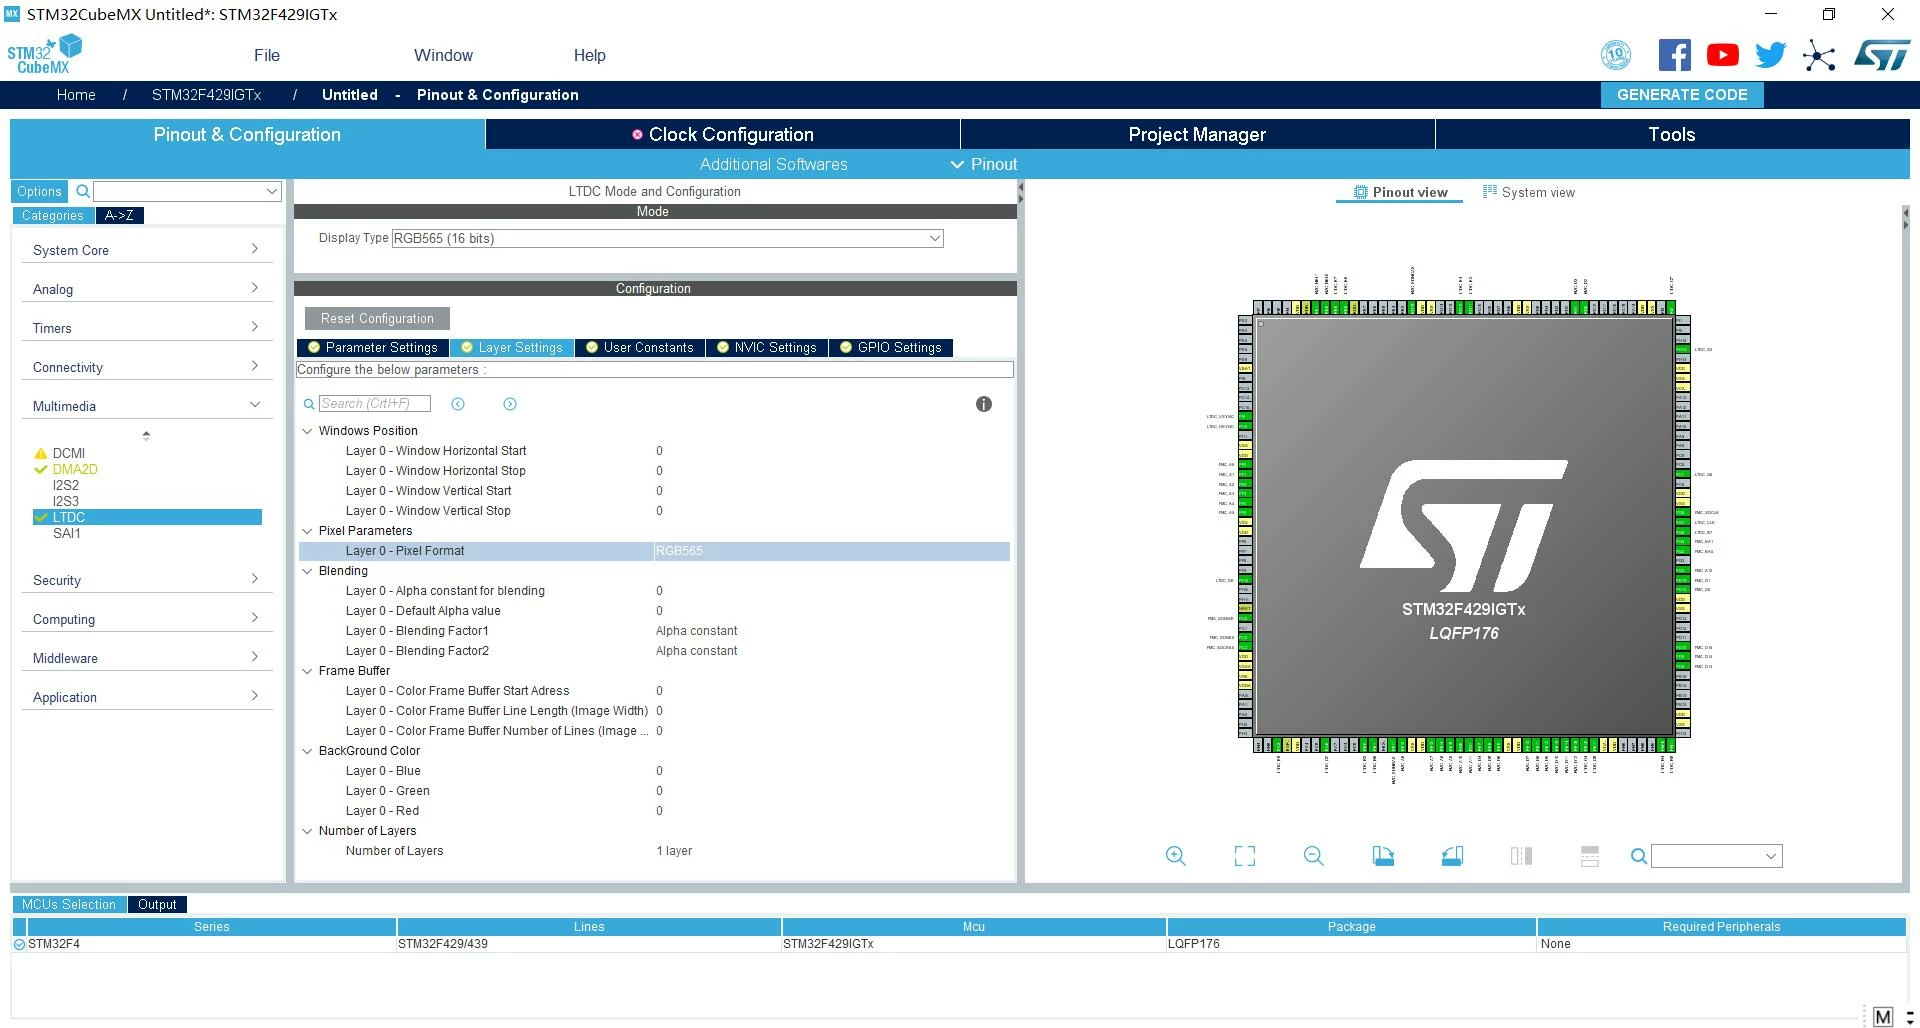Select DMA2D peripheral in Multimedia
Screen dimensions: 1920x1028
point(75,469)
